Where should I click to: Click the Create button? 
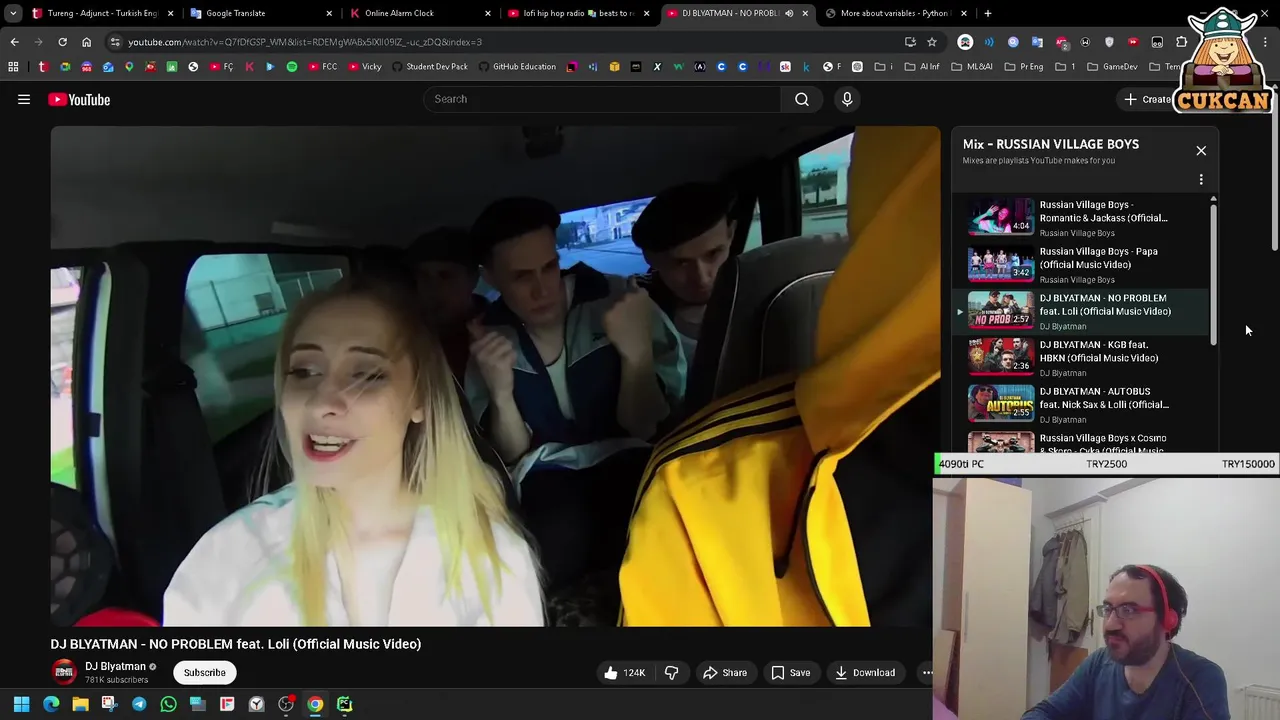pyautogui.click(x=1147, y=99)
